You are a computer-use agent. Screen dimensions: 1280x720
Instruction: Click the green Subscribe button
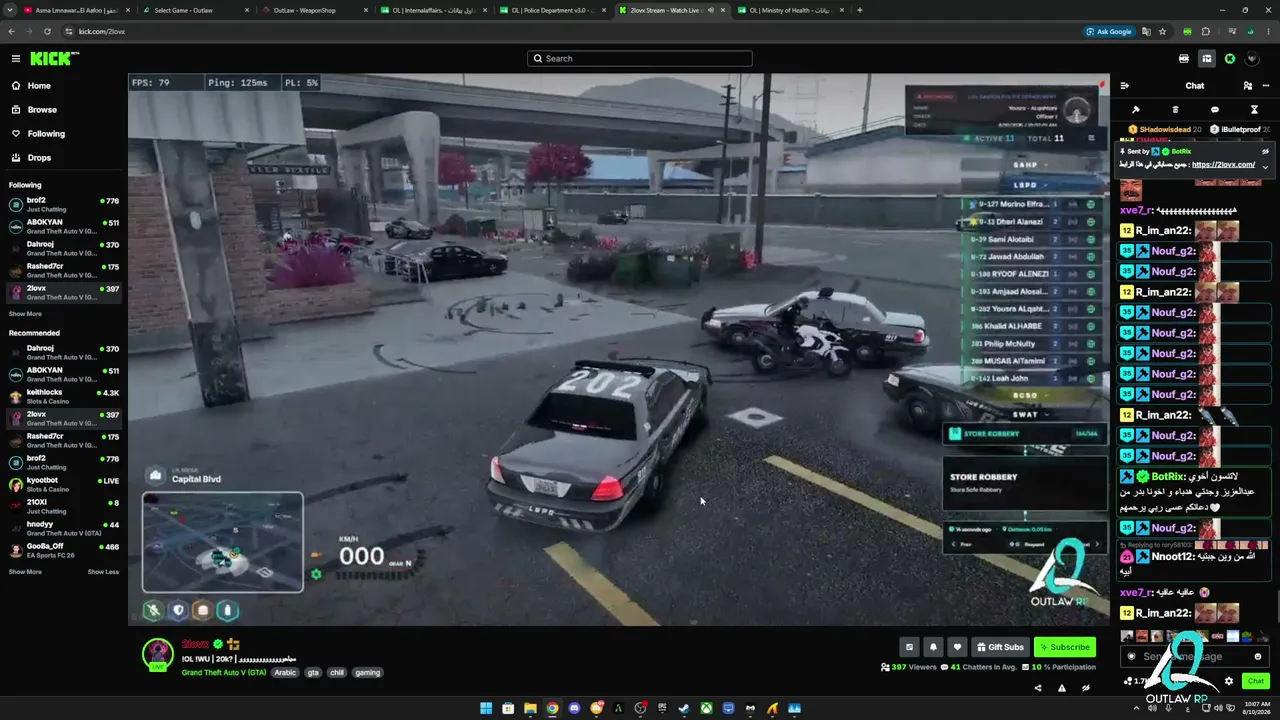(1065, 647)
